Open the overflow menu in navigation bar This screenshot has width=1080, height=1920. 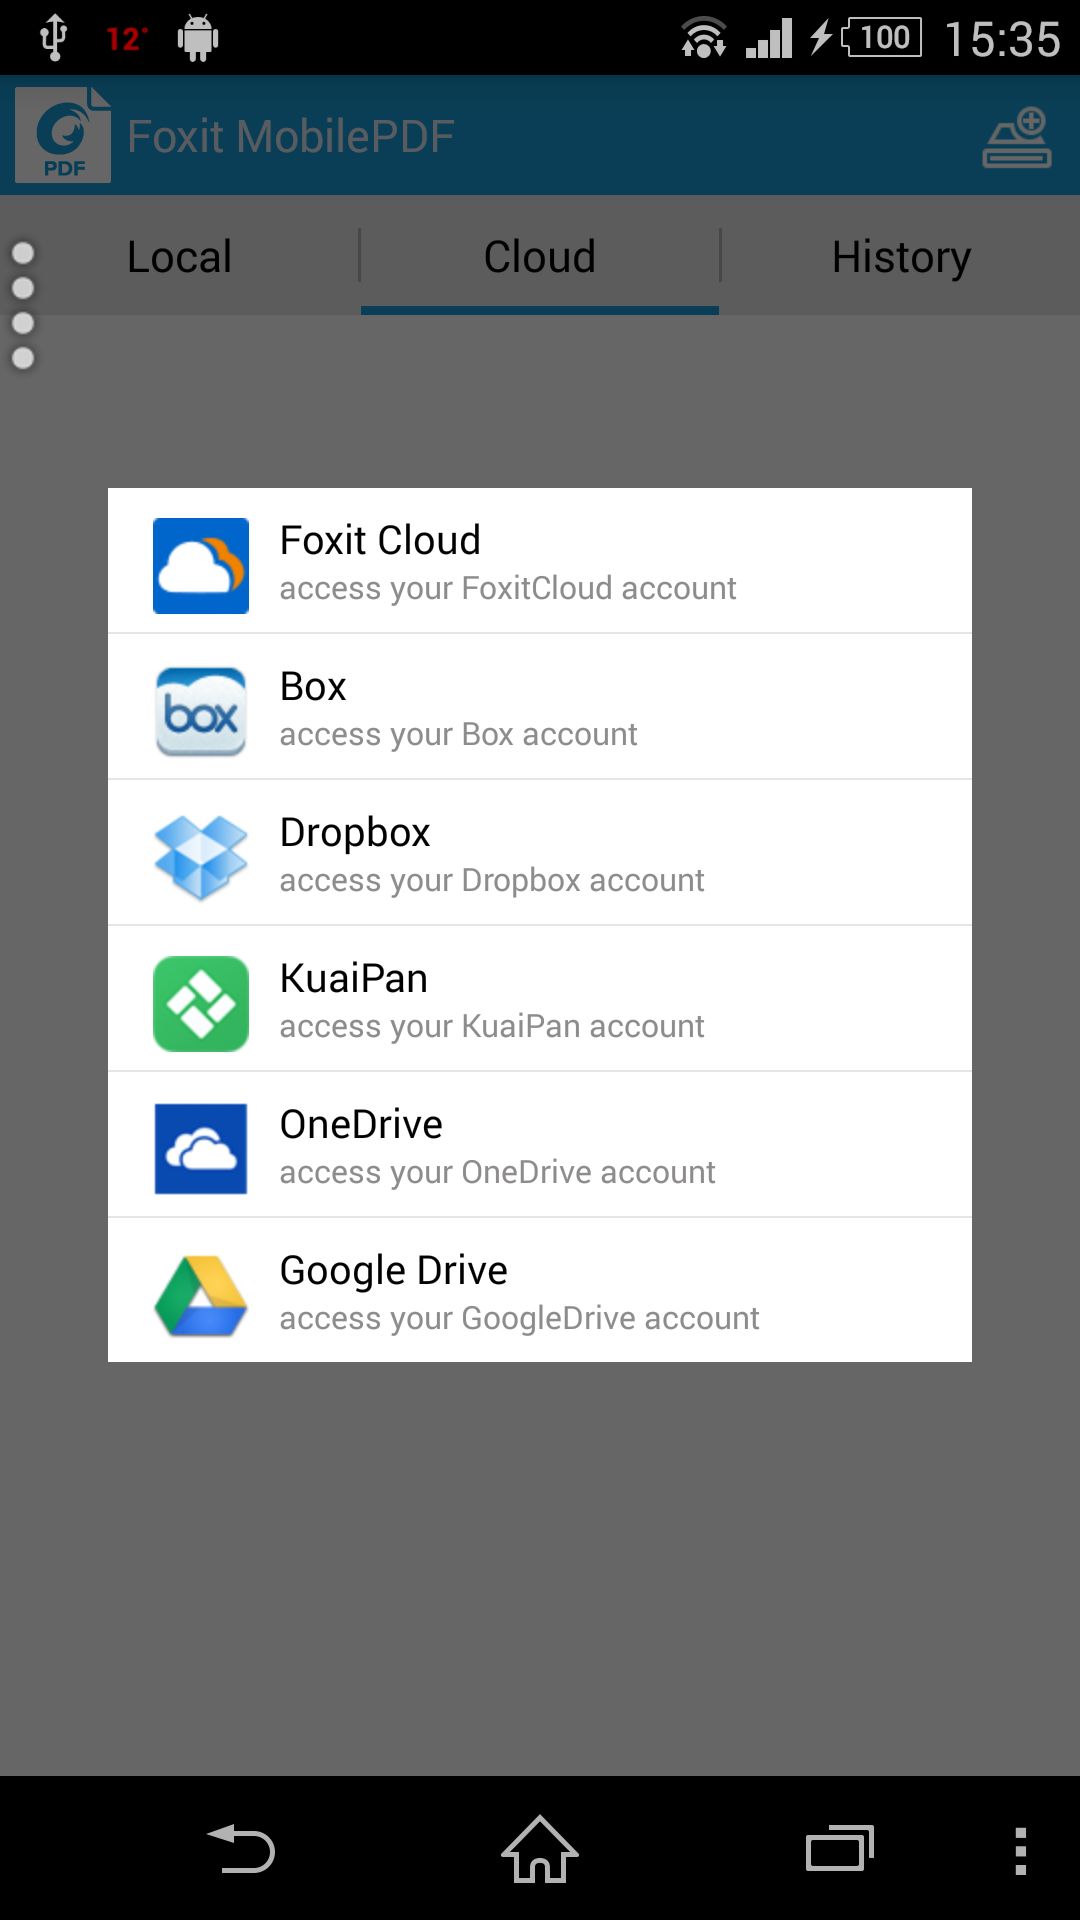click(1020, 1850)
